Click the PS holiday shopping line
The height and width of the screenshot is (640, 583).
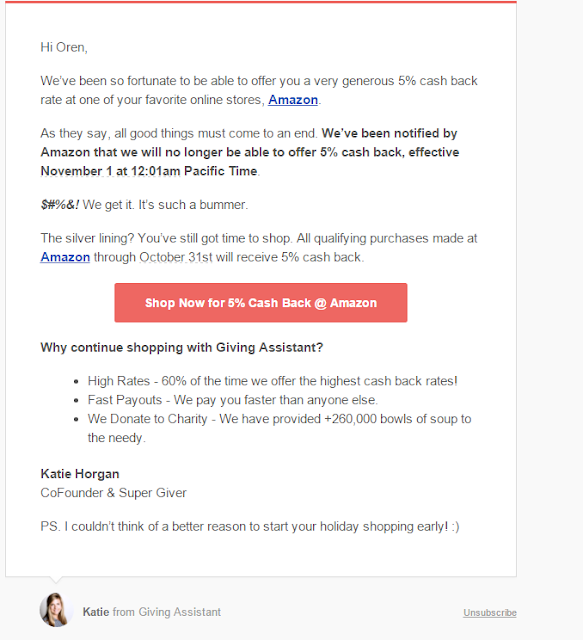pos(250,527)
